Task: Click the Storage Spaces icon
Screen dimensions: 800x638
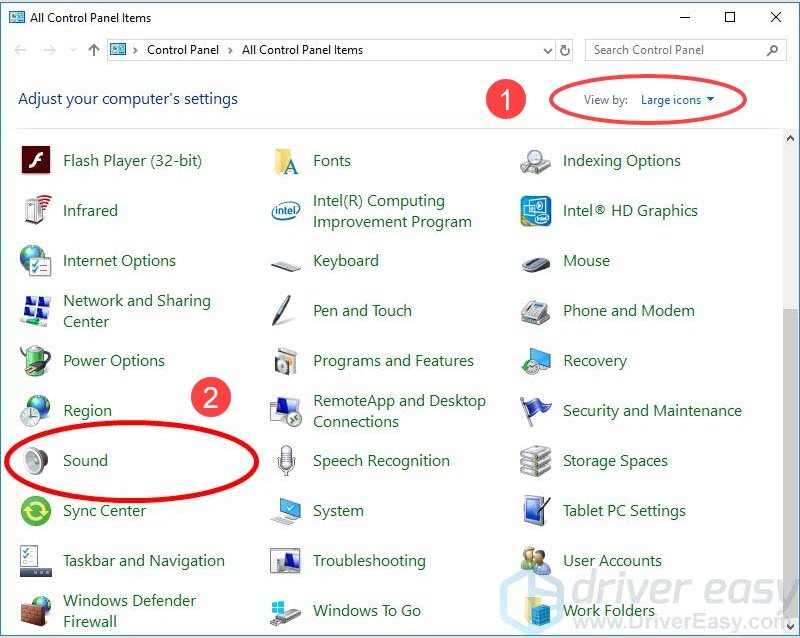Action: pyautogui.click(x=536, y=461)
